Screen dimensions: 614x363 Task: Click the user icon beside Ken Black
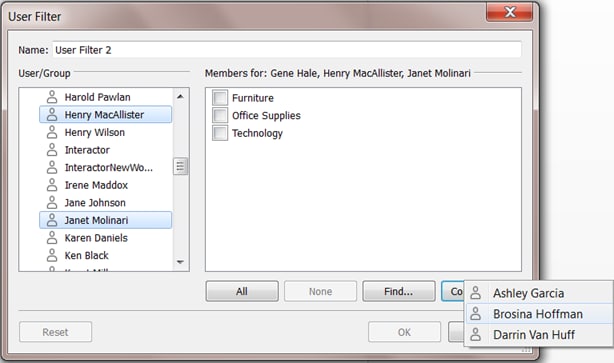point(52,255)
